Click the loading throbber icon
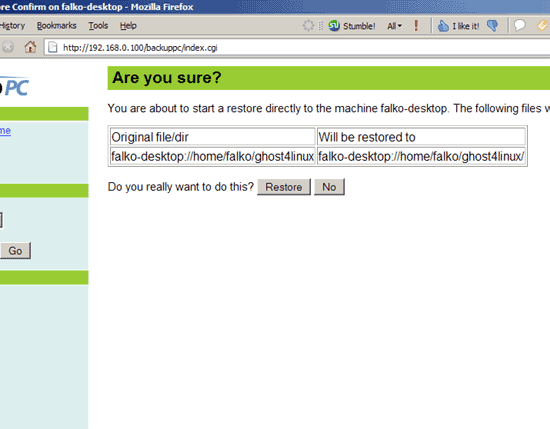 [308, 26]
